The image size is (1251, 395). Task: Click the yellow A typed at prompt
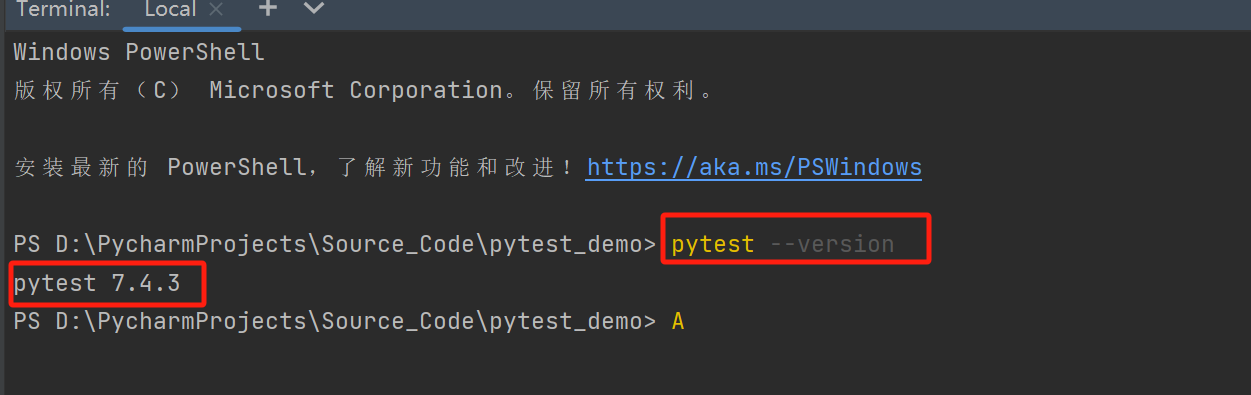678,322
